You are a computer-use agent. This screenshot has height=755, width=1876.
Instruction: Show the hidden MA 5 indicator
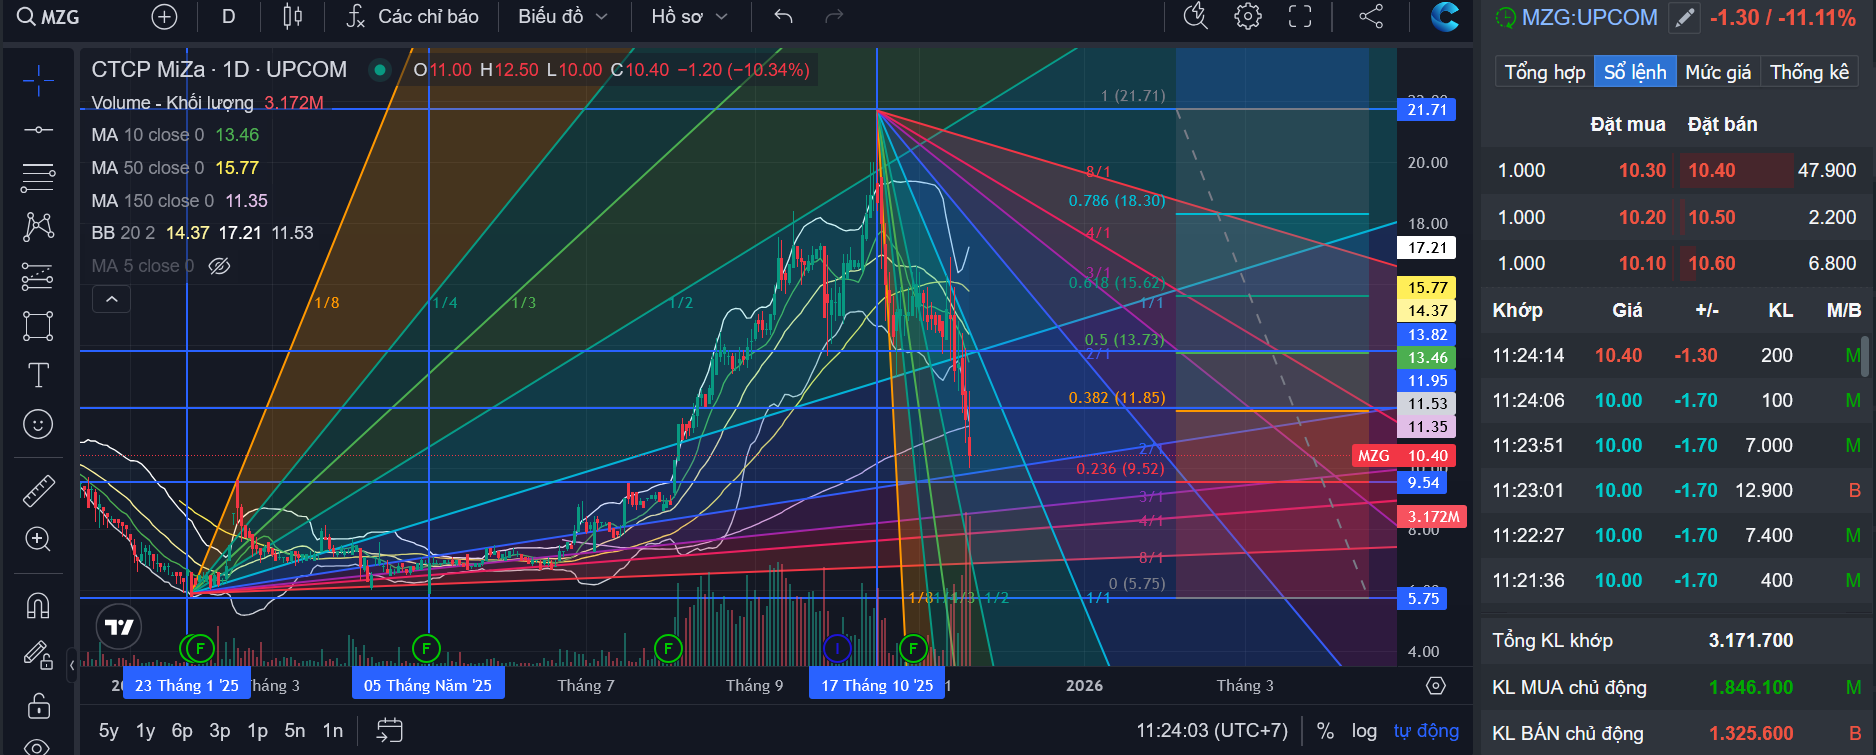tap(219, 266)
